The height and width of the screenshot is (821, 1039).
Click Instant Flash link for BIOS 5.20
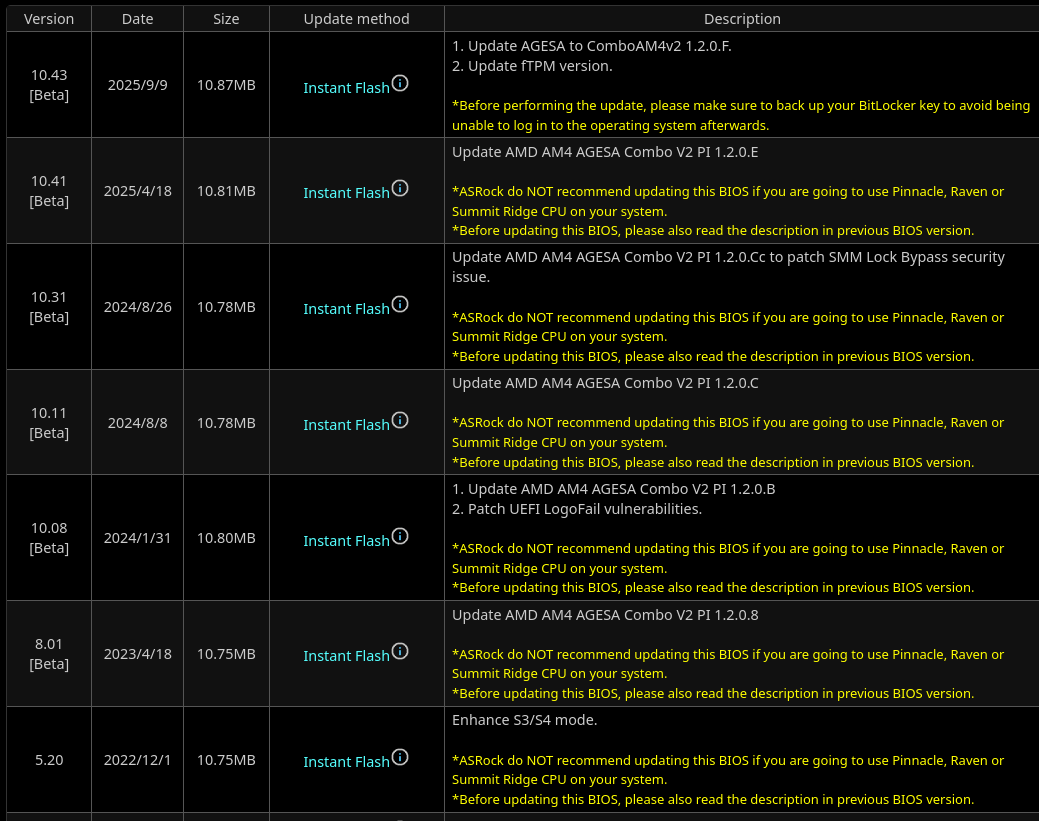pyautogui.click(x=346, y=762)
